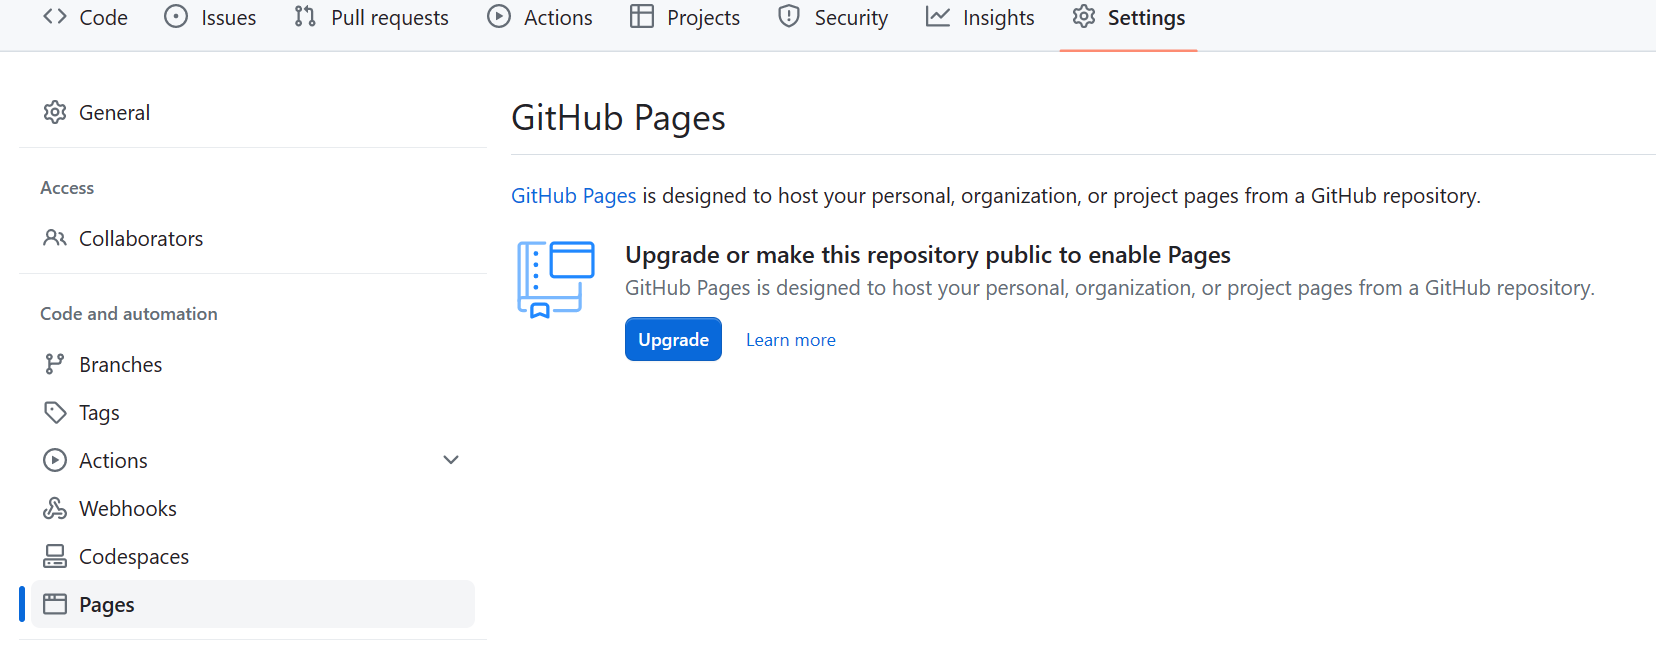Click the sidebar Actions play-circle icon
1656x662 pixels.
tap(55, 460)
